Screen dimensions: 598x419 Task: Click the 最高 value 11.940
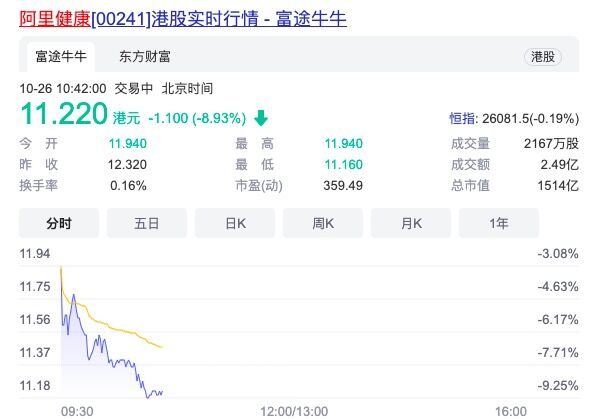344,144
